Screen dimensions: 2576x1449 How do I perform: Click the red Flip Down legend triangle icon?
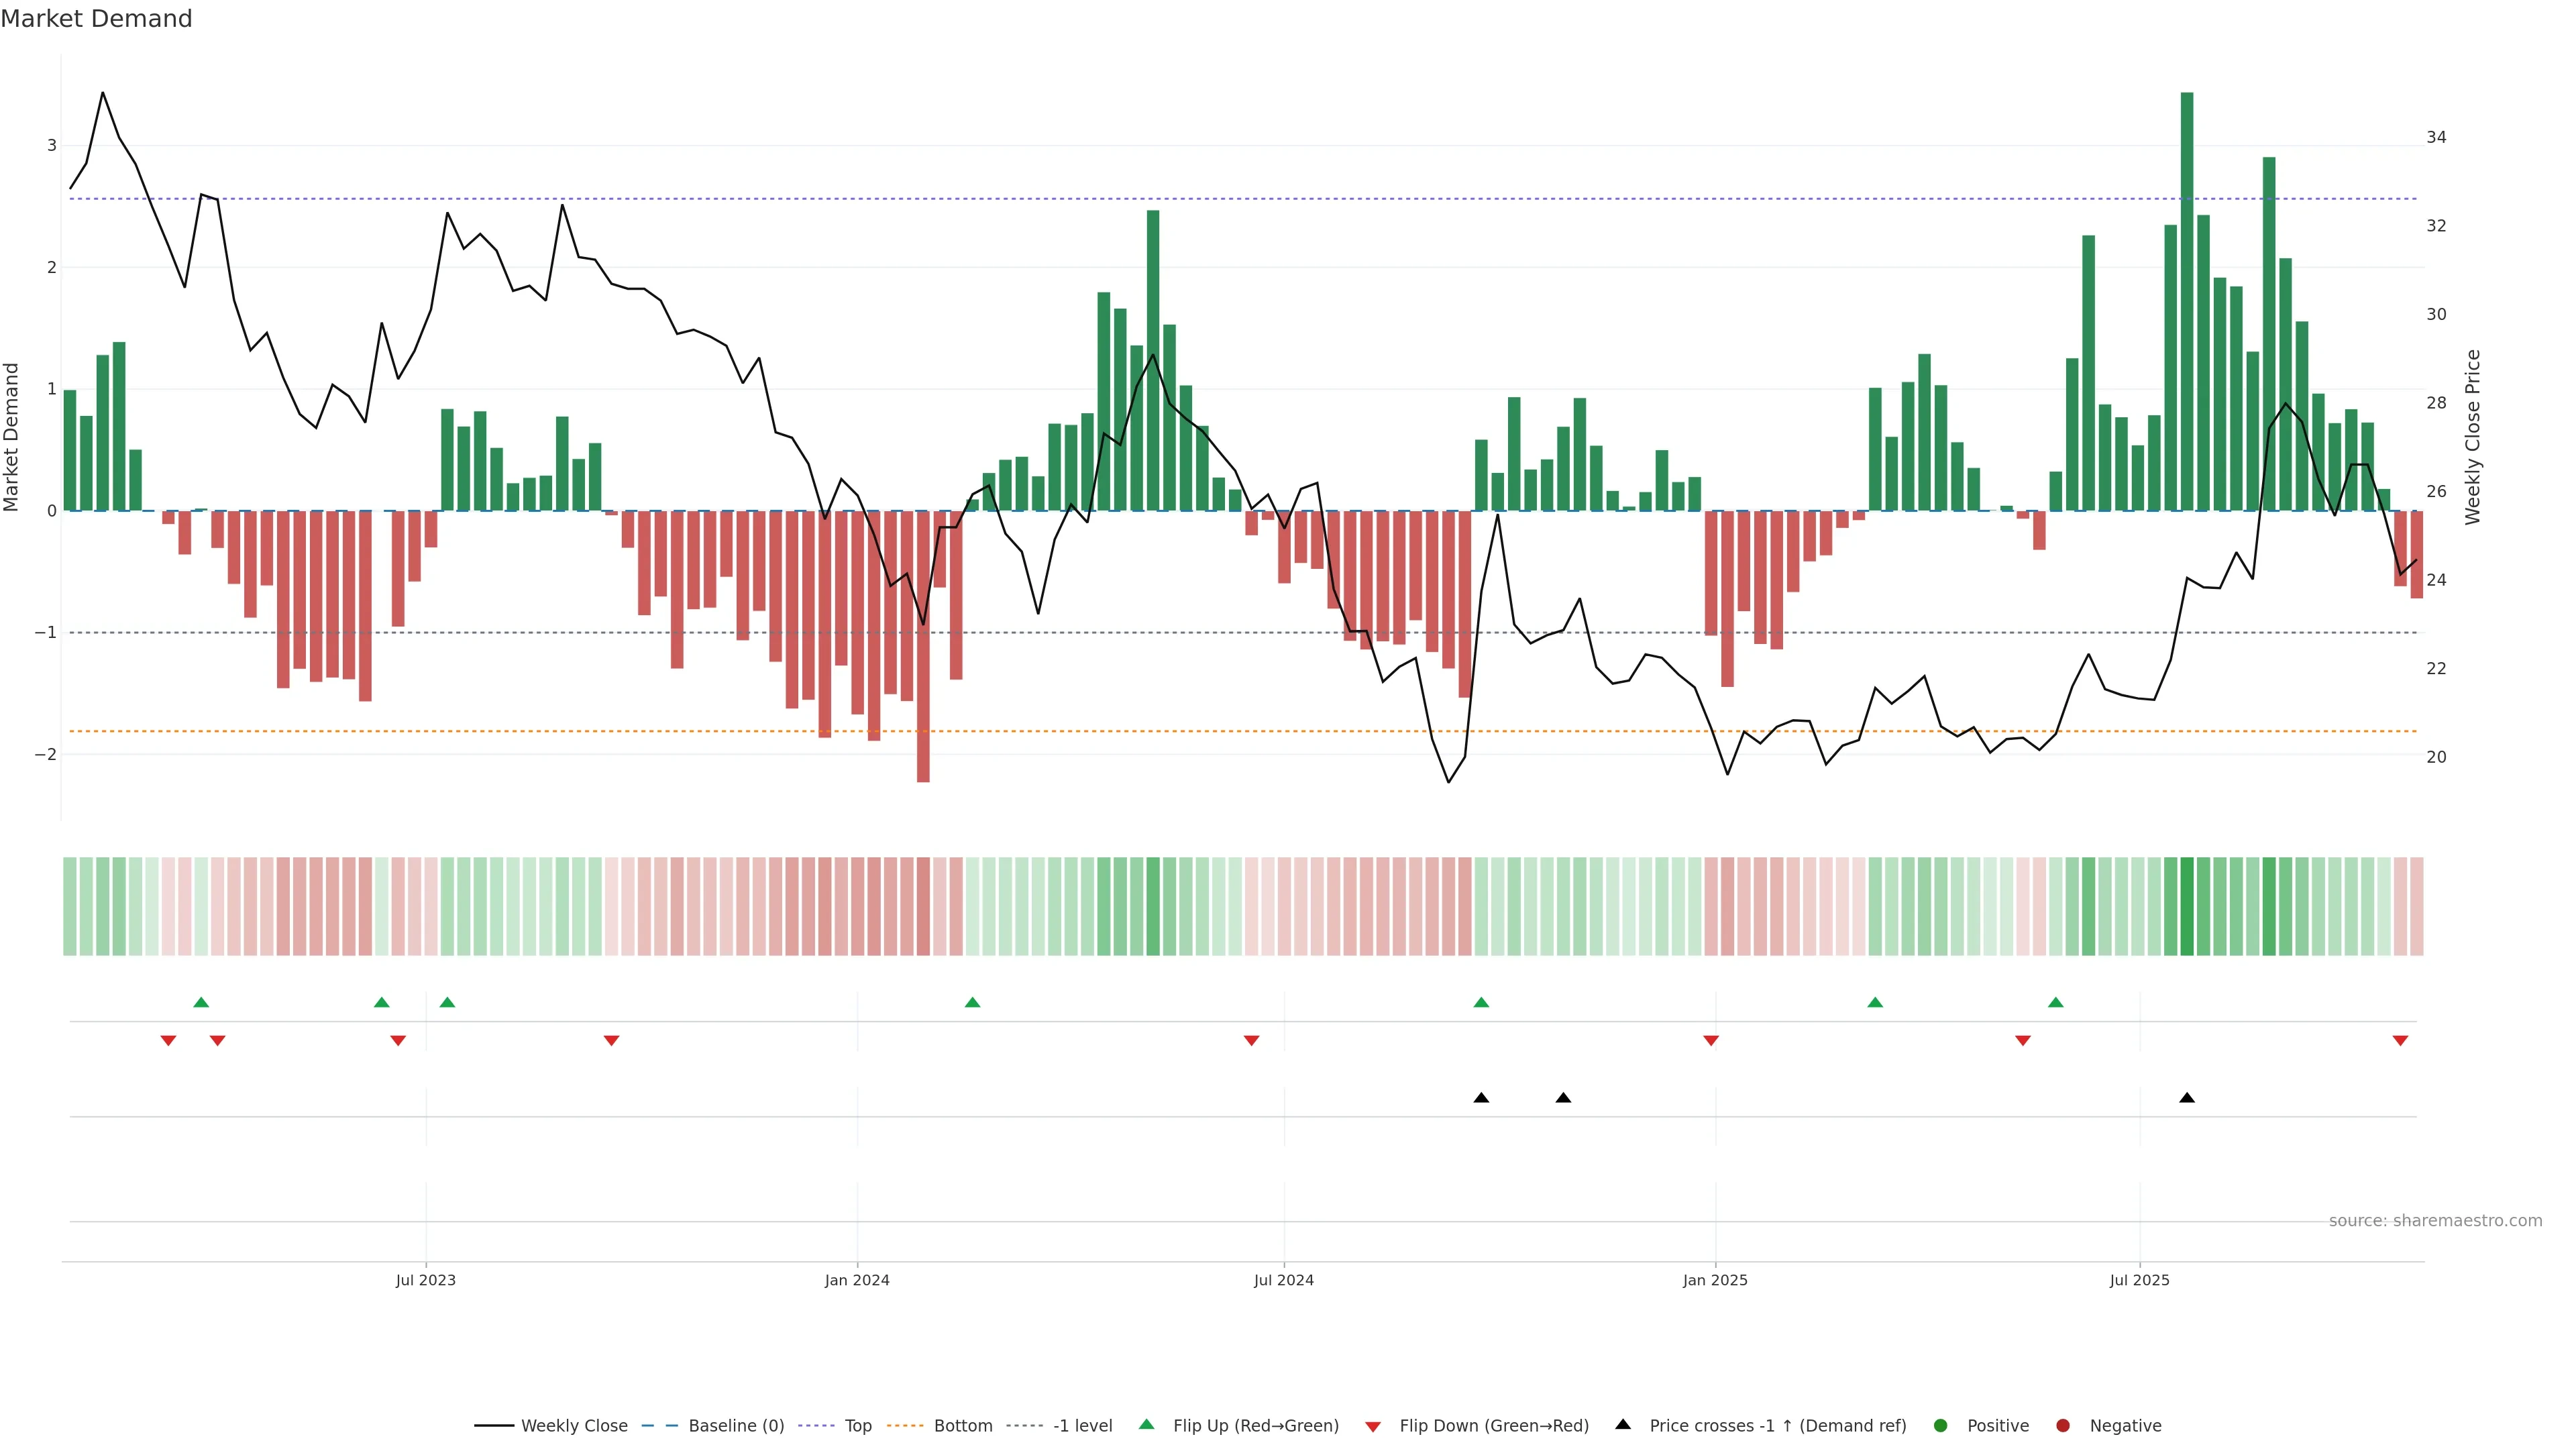[1373, 1427]
